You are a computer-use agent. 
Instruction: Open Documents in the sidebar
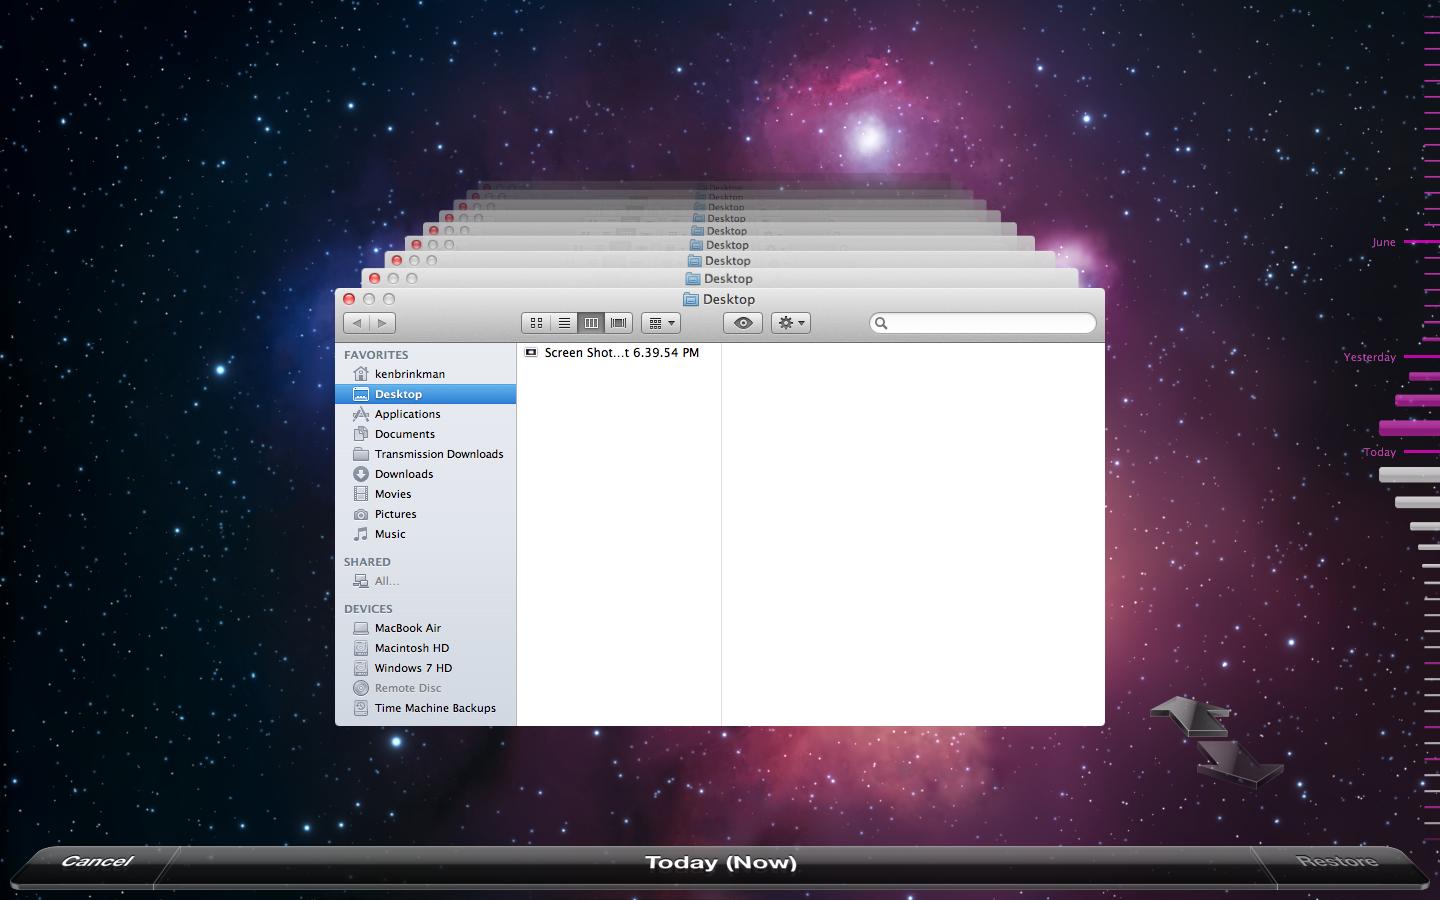(426, 434)
